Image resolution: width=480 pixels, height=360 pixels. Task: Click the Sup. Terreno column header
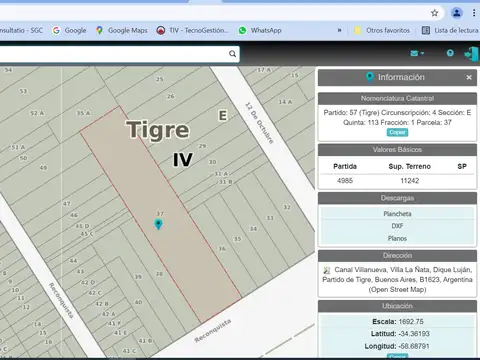410,166
